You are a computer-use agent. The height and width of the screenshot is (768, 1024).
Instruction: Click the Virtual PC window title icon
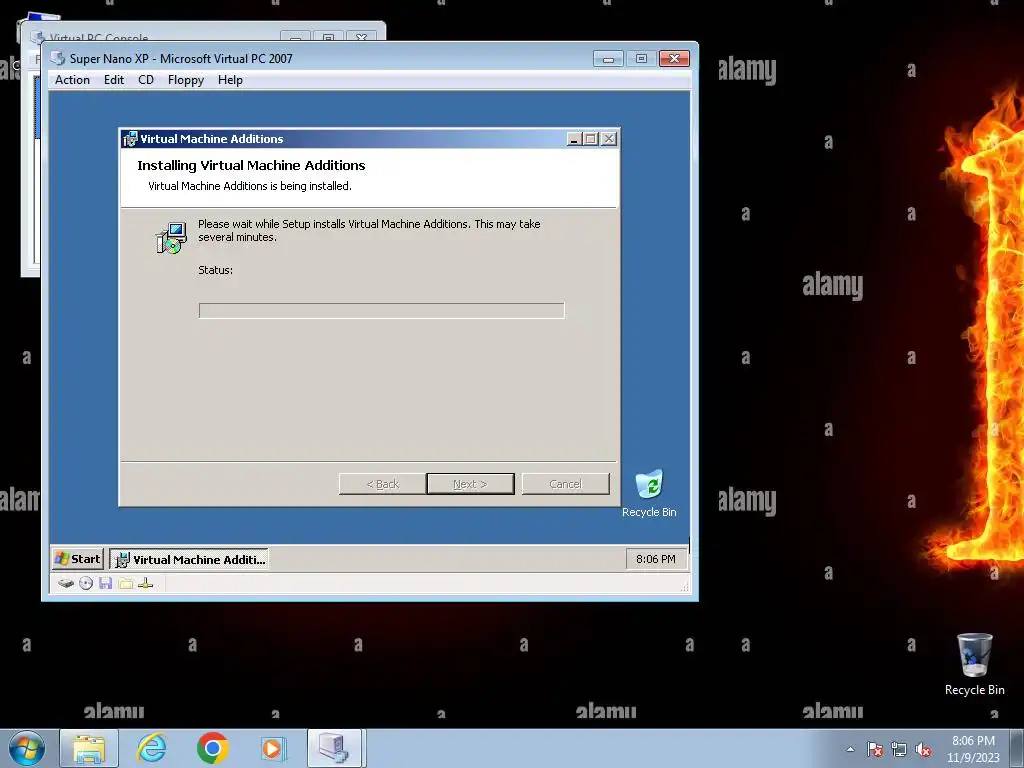pos(58,58)
